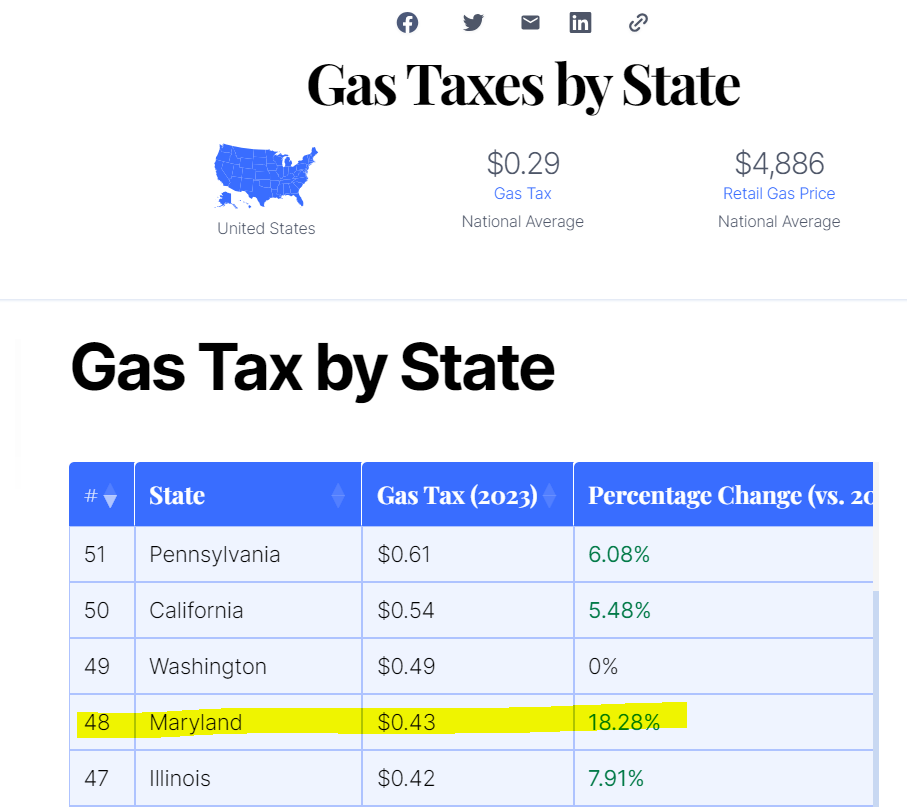Open the Retail Gas Price link
This screenshot has width=907, height=807.
coord(779,193)
